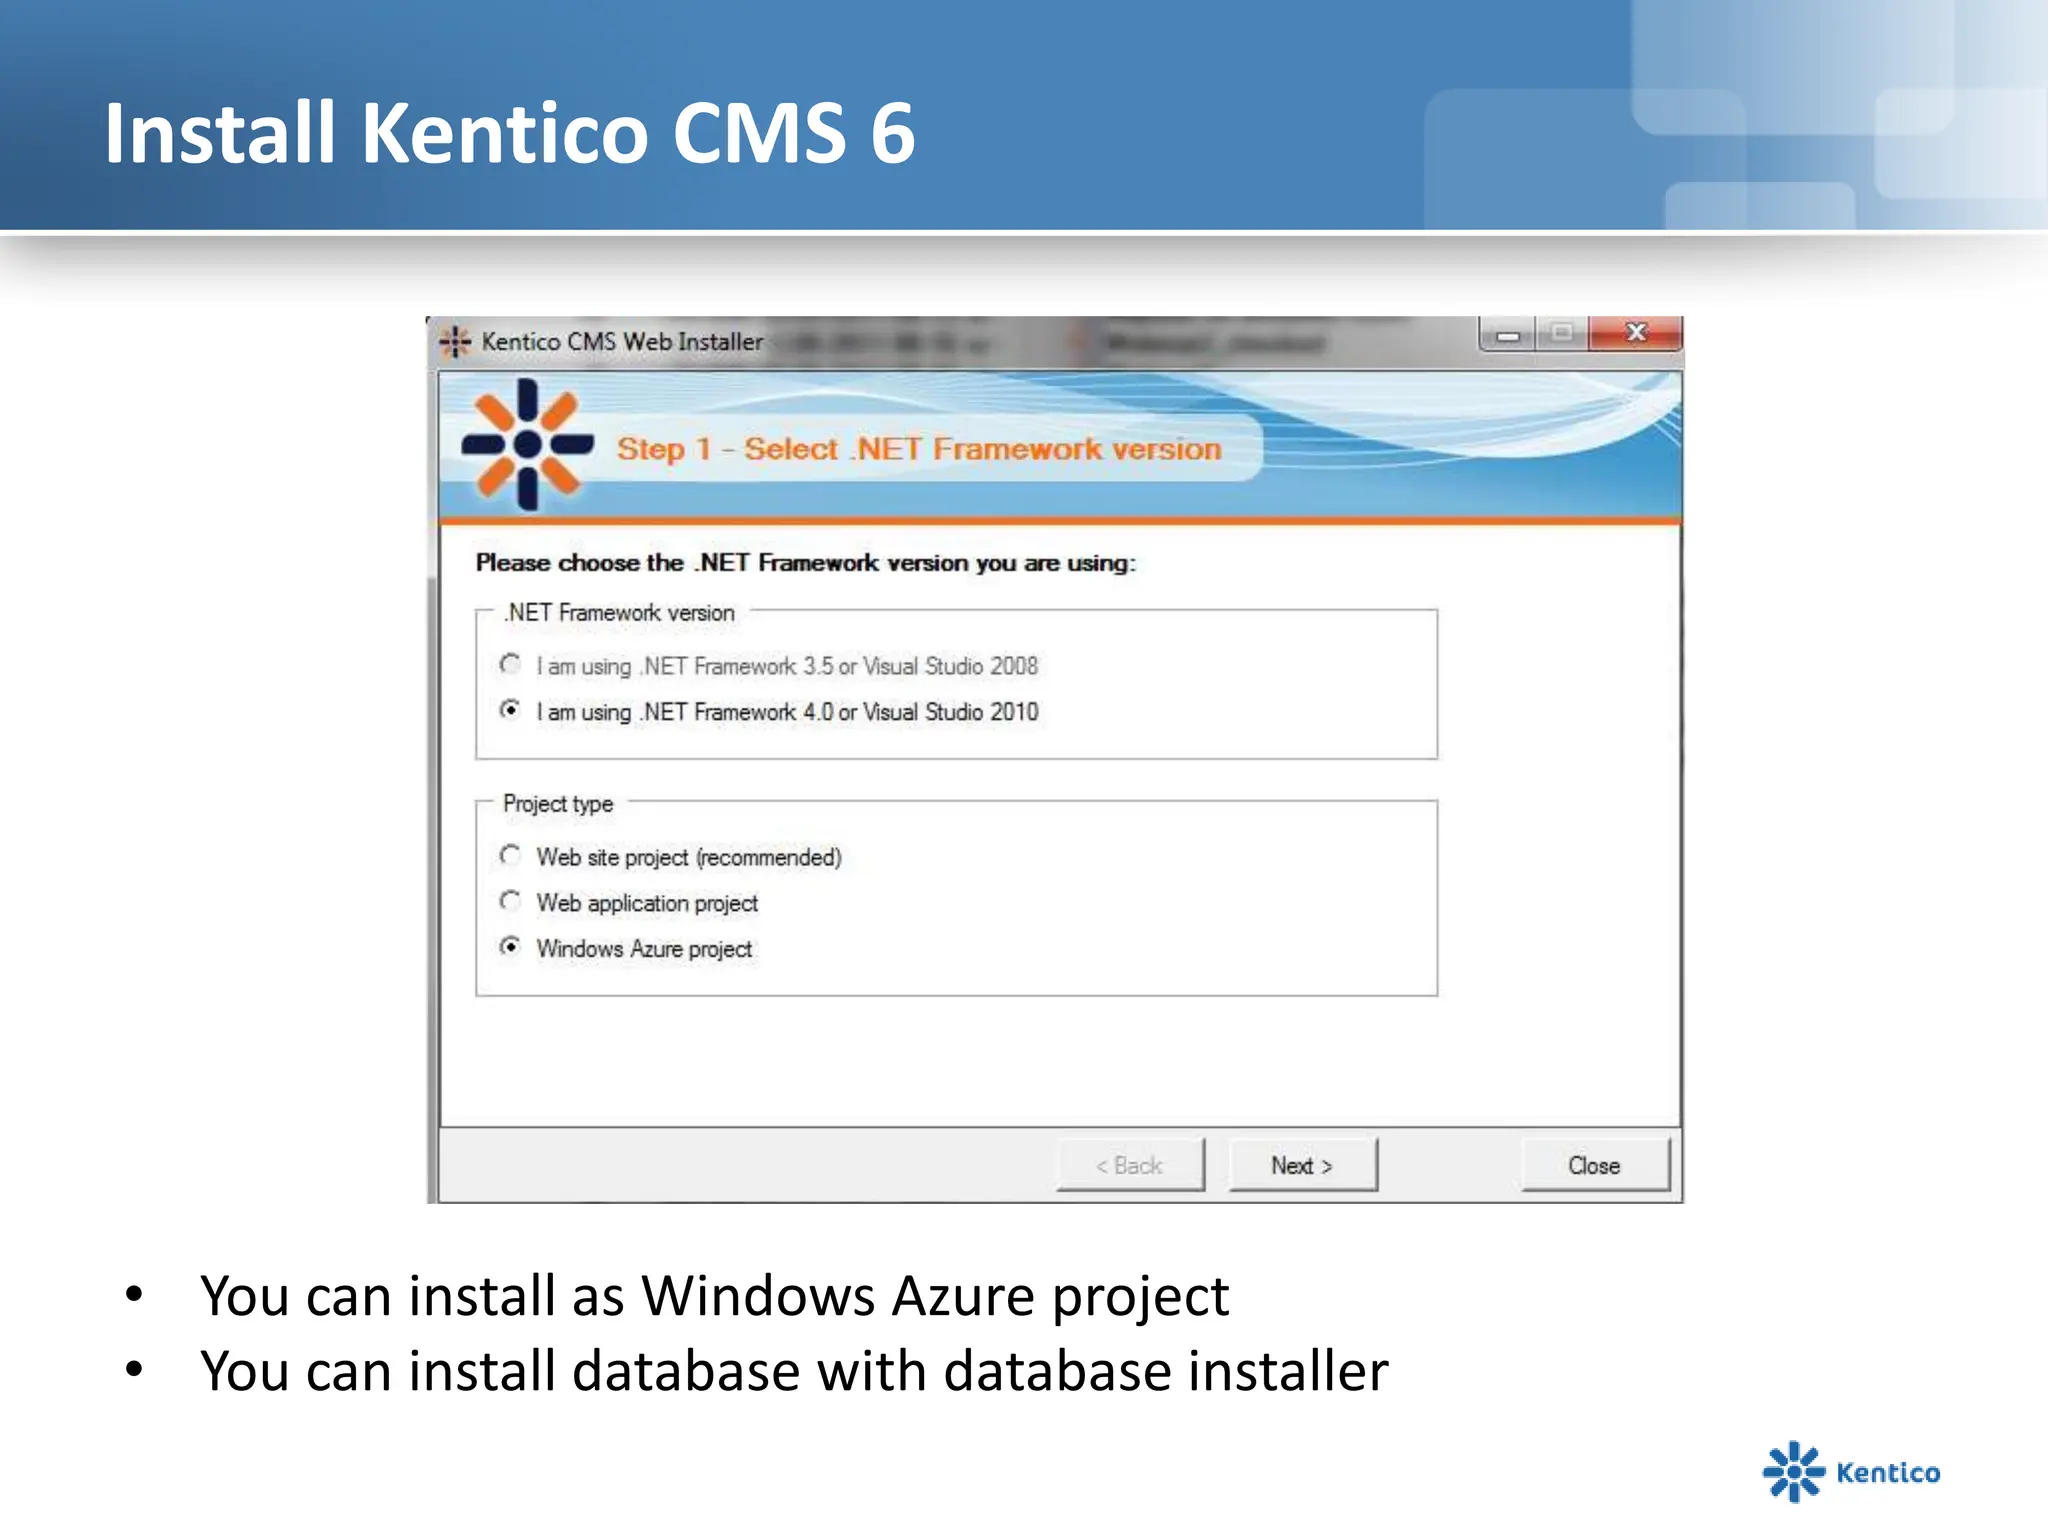Minimize the Kentico CMS Web Installer window
The image size is (2048, 1536).
tap(1508, 335)
